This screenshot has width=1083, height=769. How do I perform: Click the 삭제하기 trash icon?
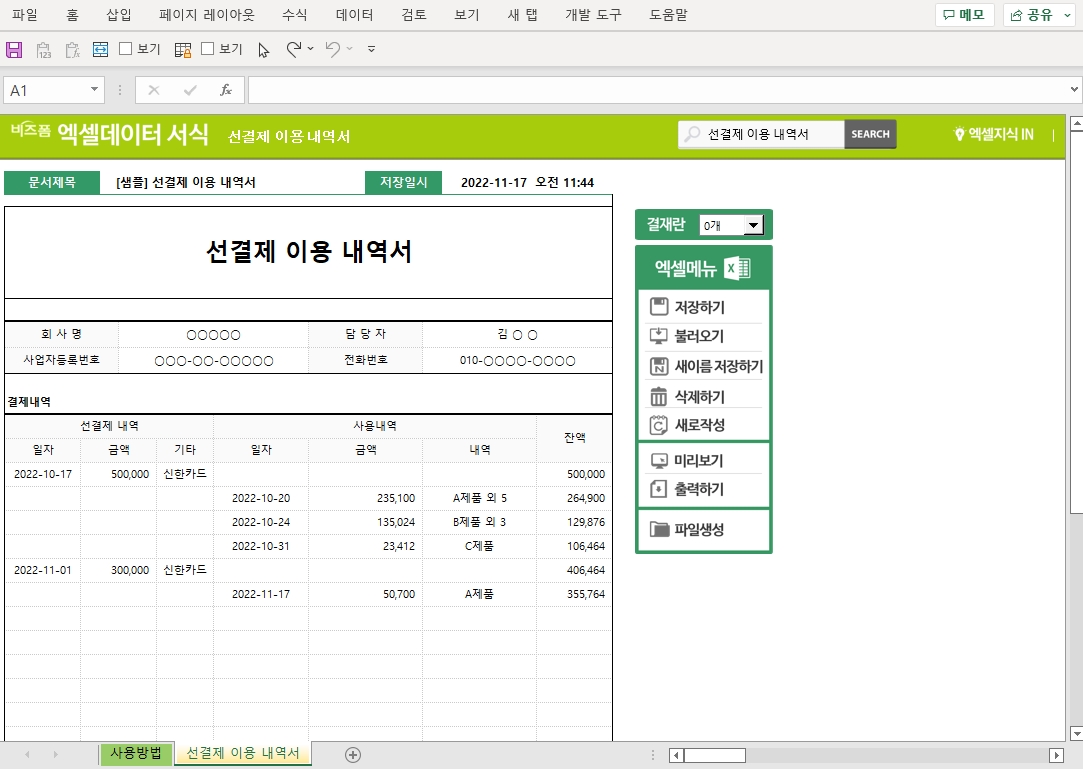click(658, 397)
